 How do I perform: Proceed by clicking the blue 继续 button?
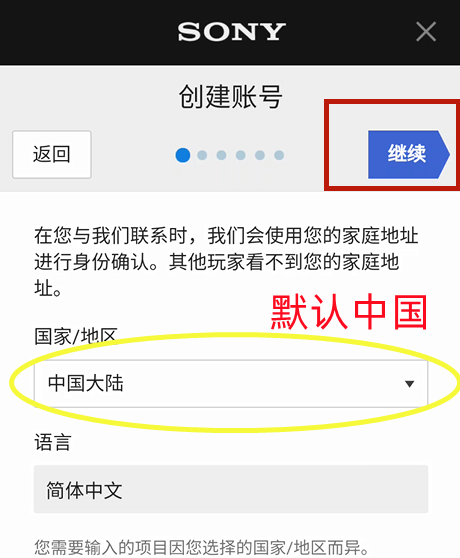(409, 154)
